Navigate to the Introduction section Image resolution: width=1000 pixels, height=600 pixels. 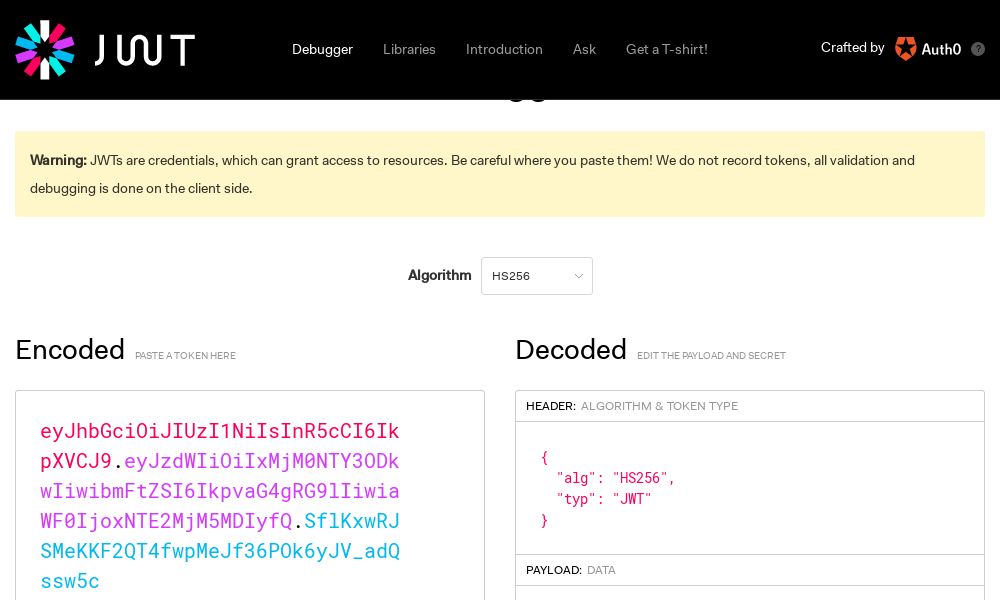pyautogui.click(x=504, y=49)
